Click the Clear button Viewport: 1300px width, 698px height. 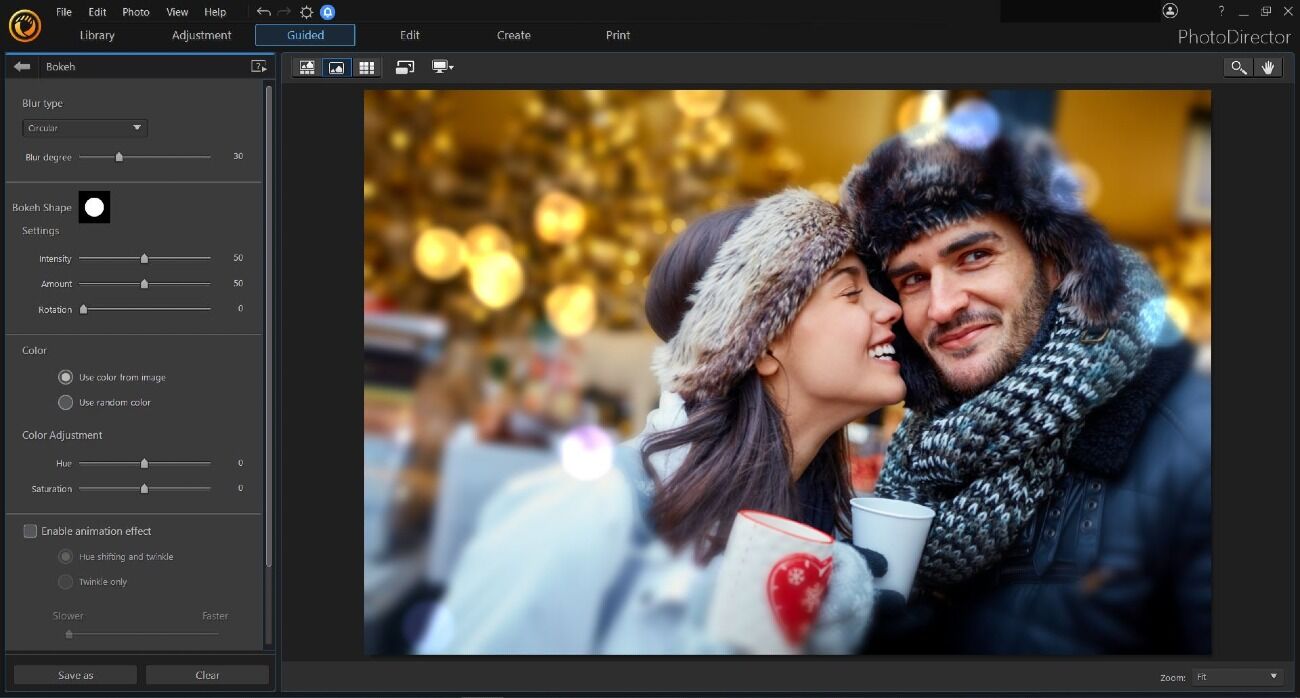pyautogui.click(x=207, y=674)
